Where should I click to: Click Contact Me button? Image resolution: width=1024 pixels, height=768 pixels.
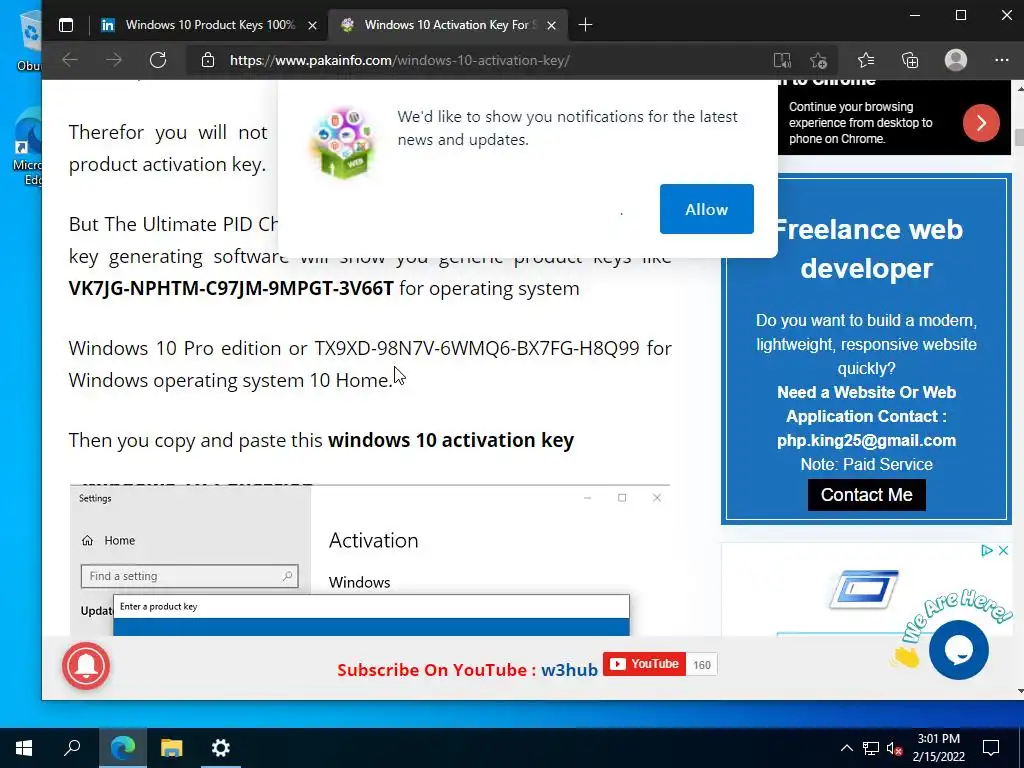866,495
